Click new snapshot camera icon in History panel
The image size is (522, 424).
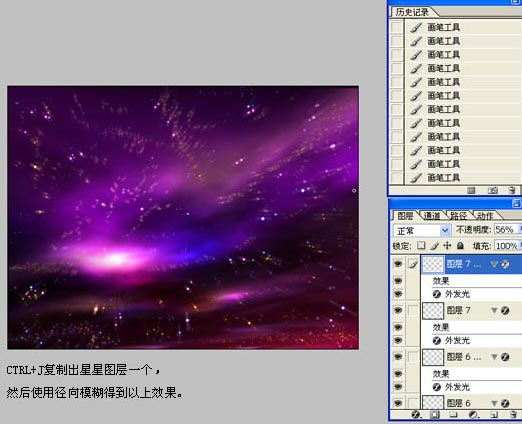(493, 190)
